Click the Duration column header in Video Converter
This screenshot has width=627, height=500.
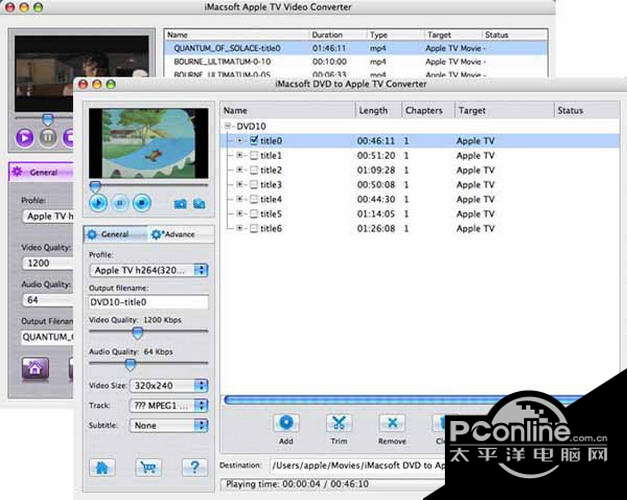(338, 35)
